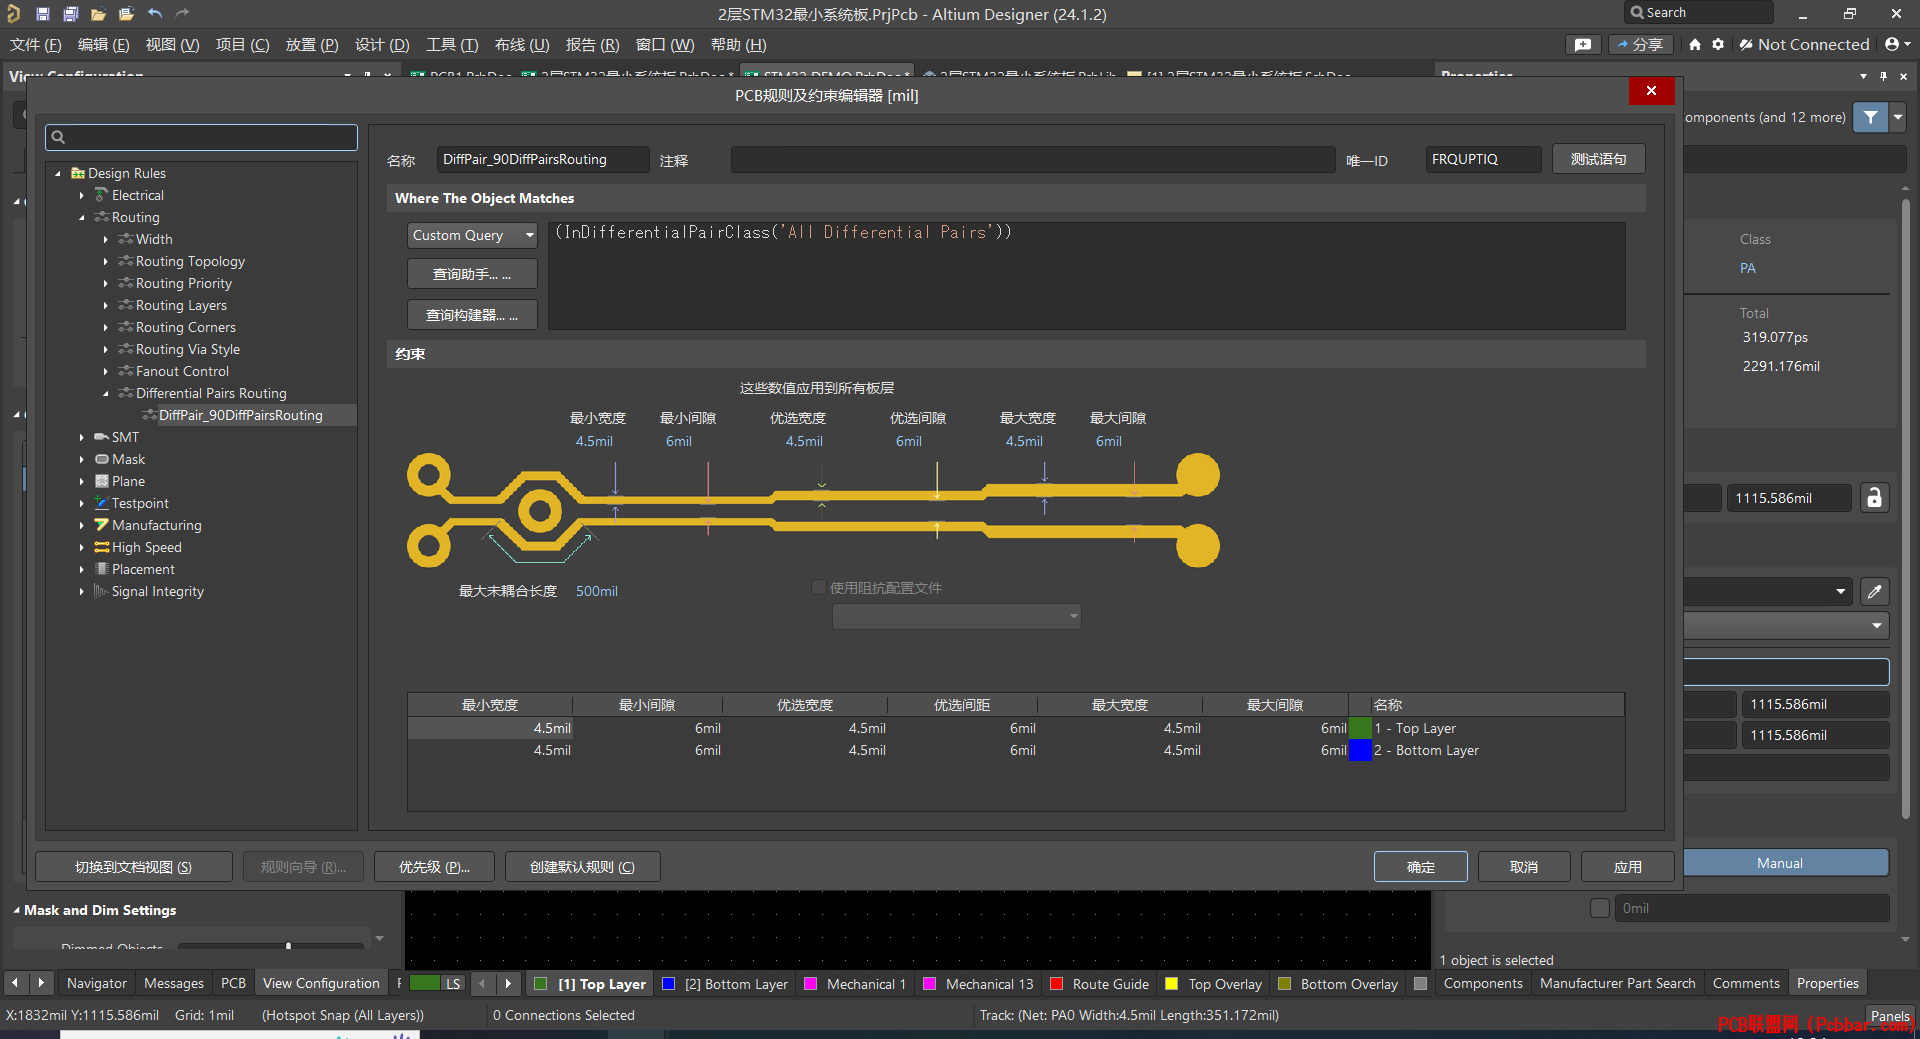1920x1039 pixels.
Task: Click the search magnifier in rules tree
Action: tap(58, 137)
